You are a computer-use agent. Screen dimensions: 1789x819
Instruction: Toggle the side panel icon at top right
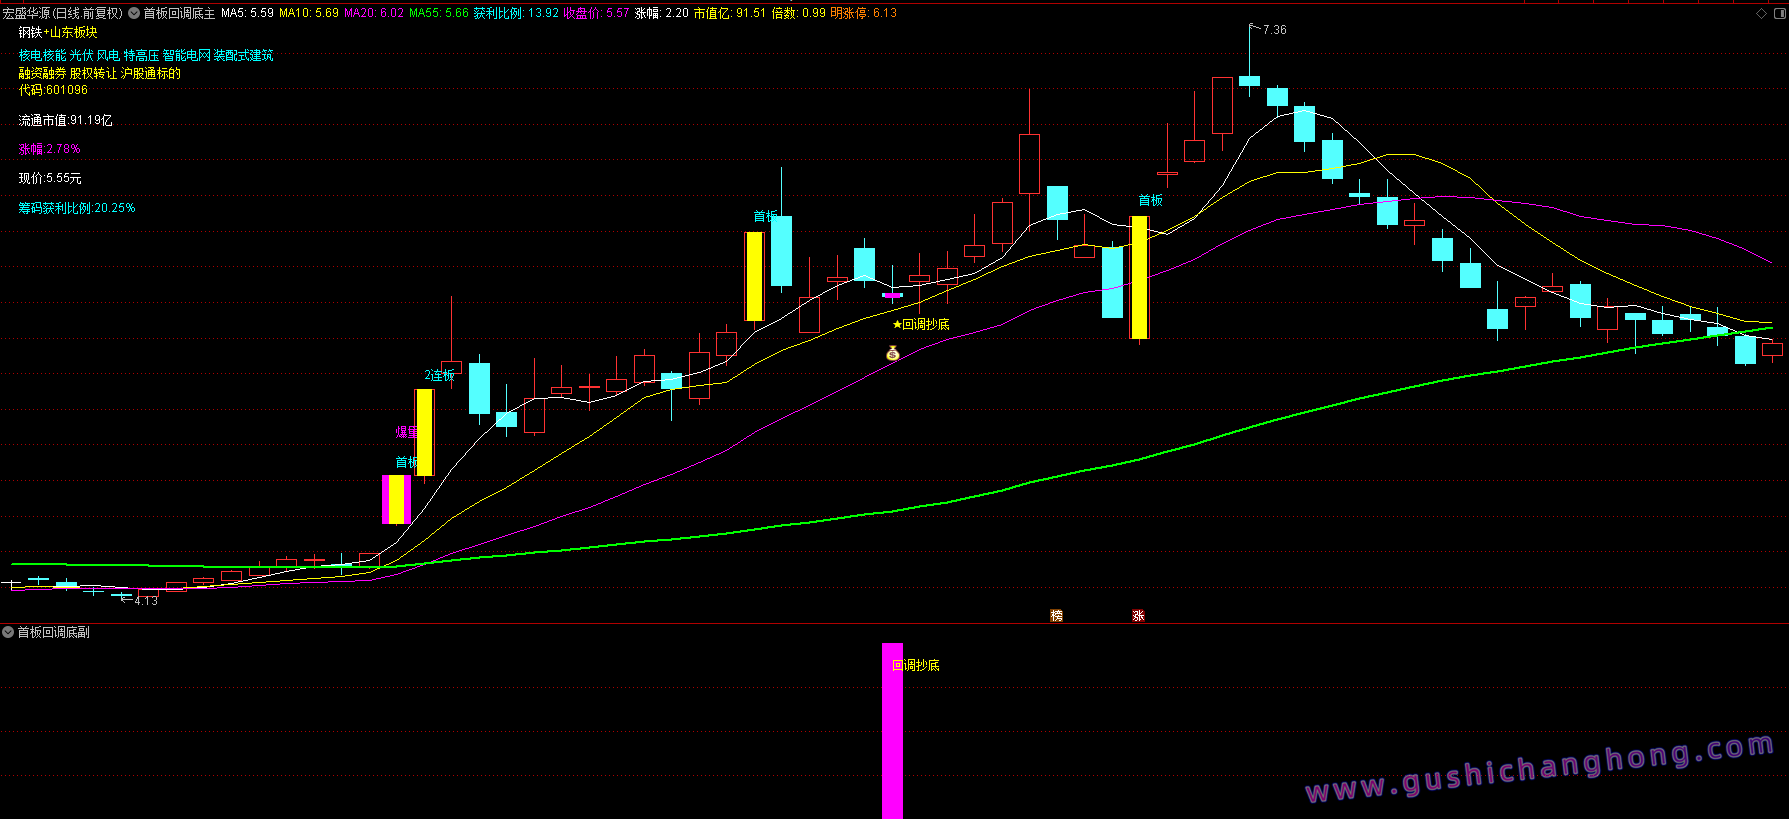pyautogui.click(x=1779, y=13)
